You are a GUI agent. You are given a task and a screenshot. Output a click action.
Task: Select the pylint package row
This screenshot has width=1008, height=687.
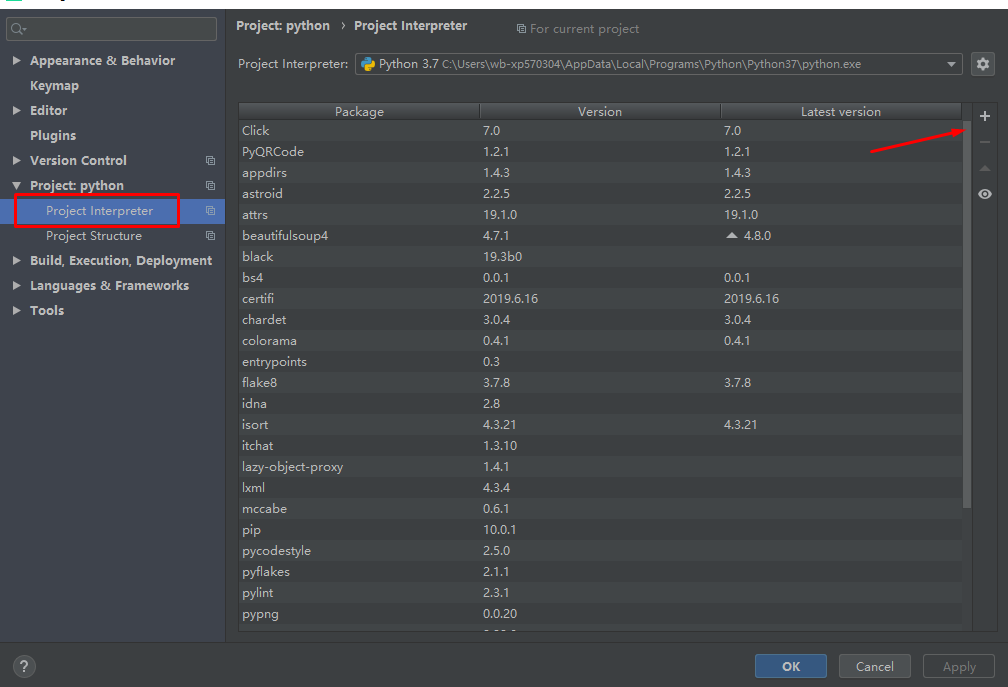tap(600, 593)
